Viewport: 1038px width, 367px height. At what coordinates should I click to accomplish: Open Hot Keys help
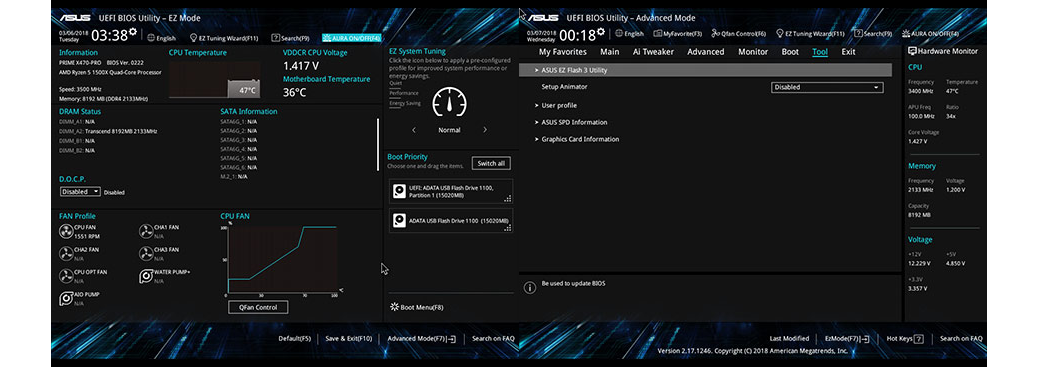905,339
